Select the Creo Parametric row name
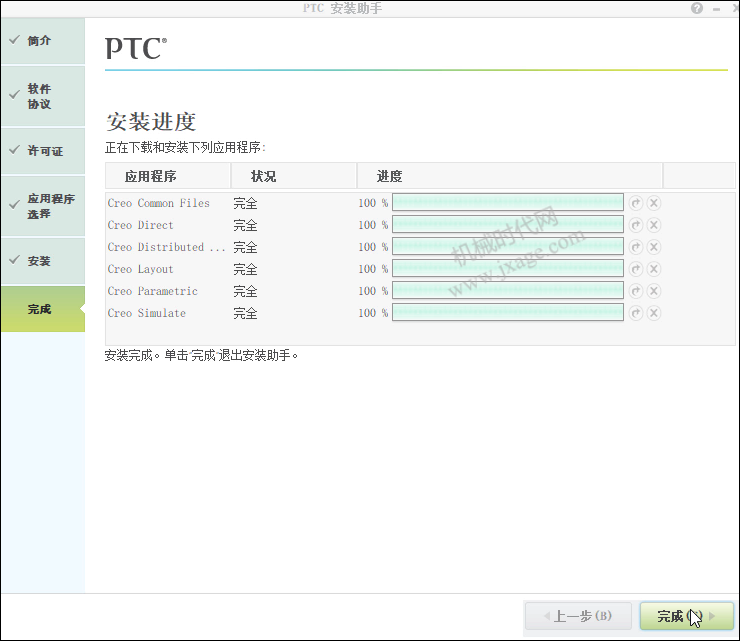This screenshot has width=740, height=641. (x=152, y=291)
